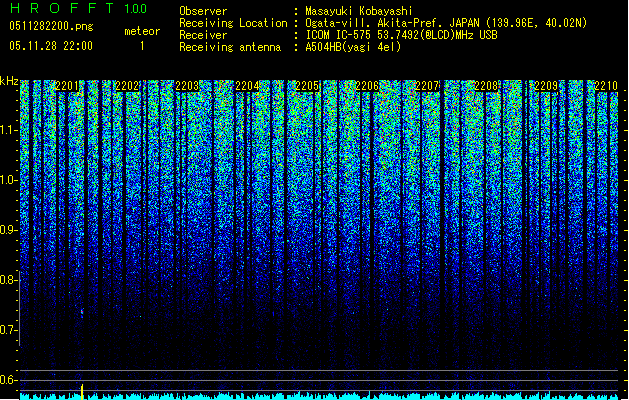Screen dimensions: 629x400
Task: Click the 0.9 kHz axis tick label
Action: pos(9,230)
